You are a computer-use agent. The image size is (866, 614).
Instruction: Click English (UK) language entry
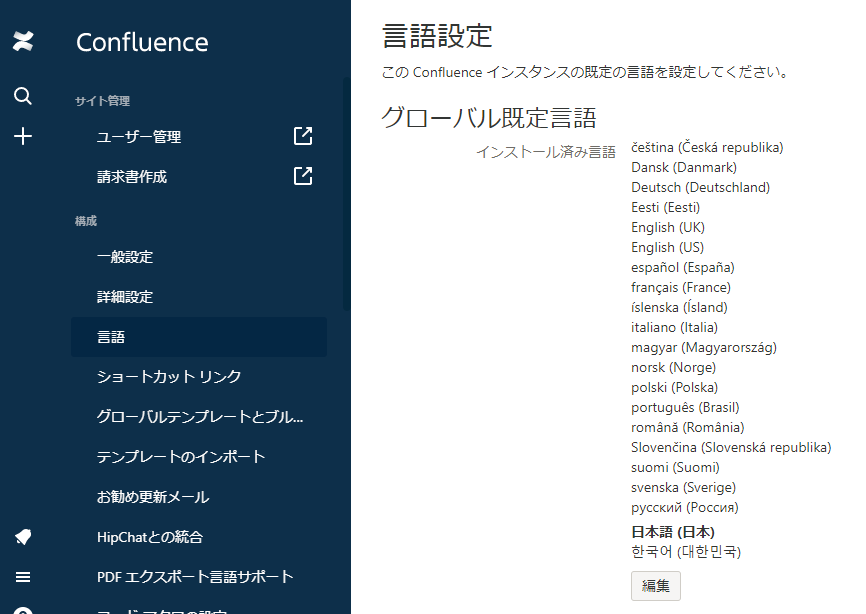pos(668,227)
